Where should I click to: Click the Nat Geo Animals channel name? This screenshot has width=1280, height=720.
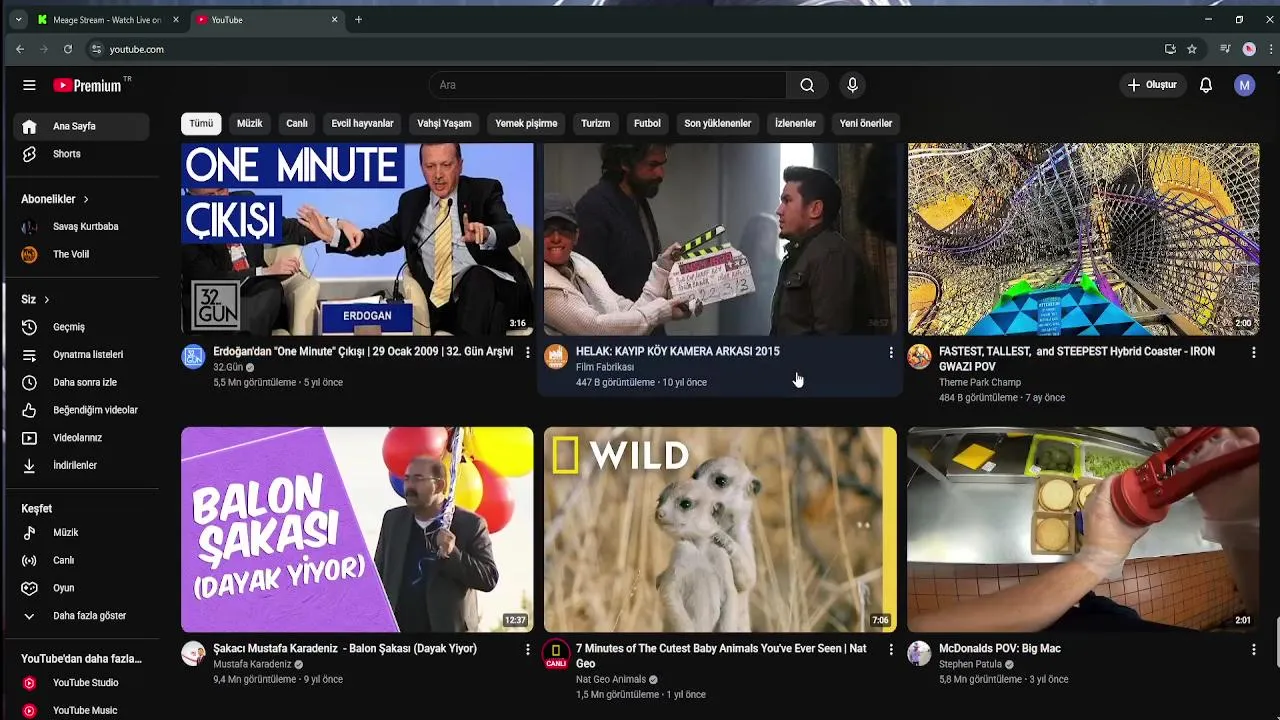coord(611,679)
